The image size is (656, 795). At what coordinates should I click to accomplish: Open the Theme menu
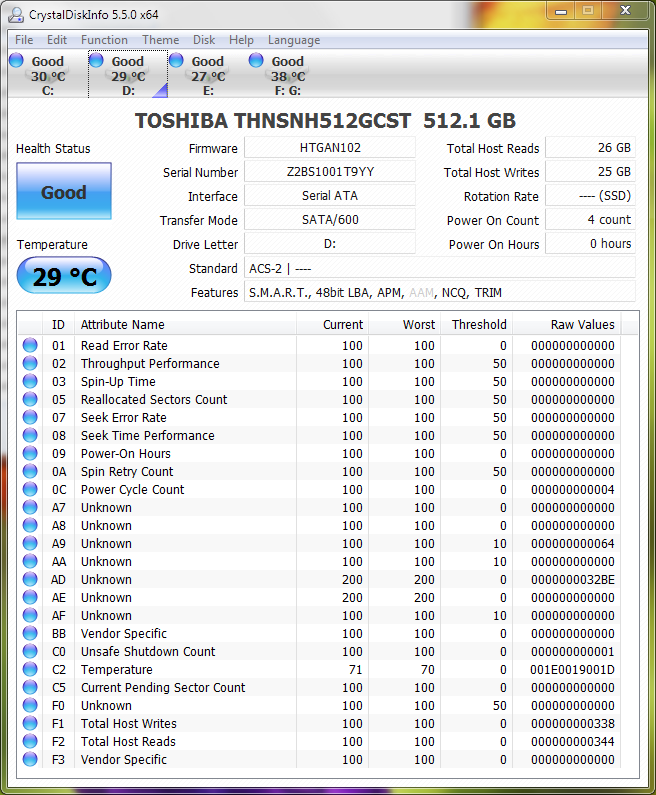click(160, 40)
